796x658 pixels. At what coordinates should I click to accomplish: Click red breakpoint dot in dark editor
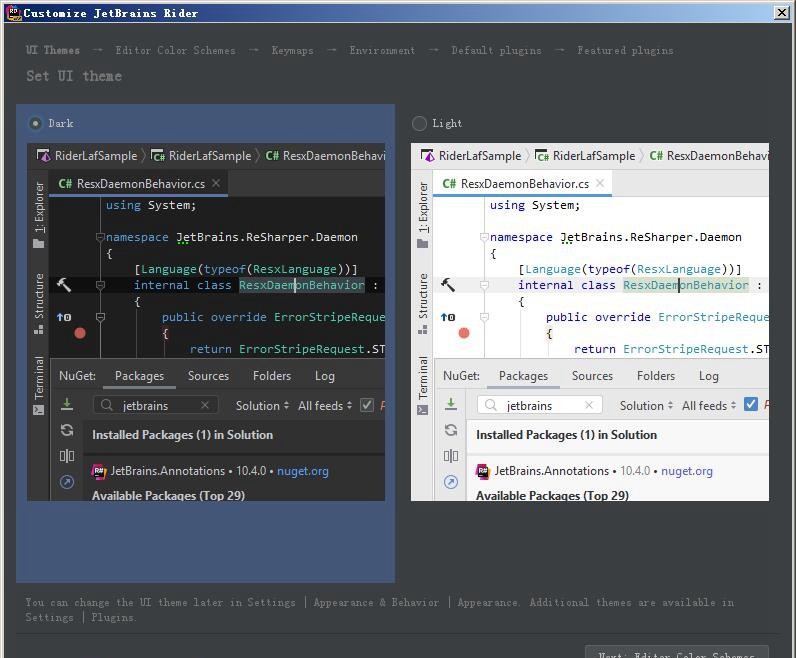80,333
